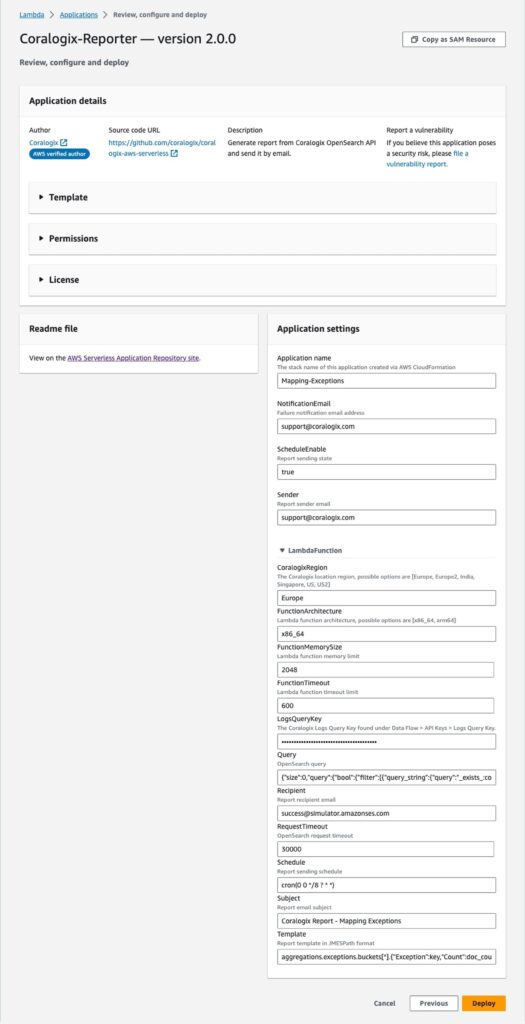
Task: Go to Applications in the breadcrumb
Action: [x=78, y=14]
